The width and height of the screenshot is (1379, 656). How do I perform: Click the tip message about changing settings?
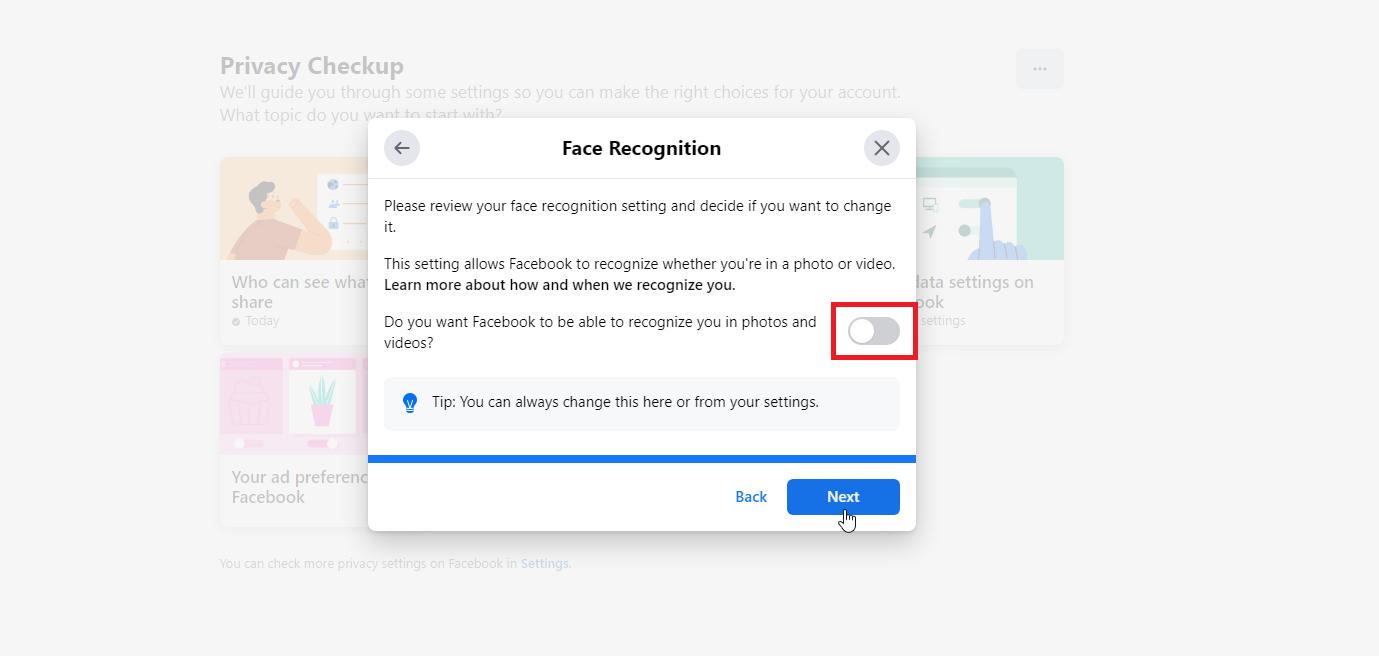[x=625, y=402]
